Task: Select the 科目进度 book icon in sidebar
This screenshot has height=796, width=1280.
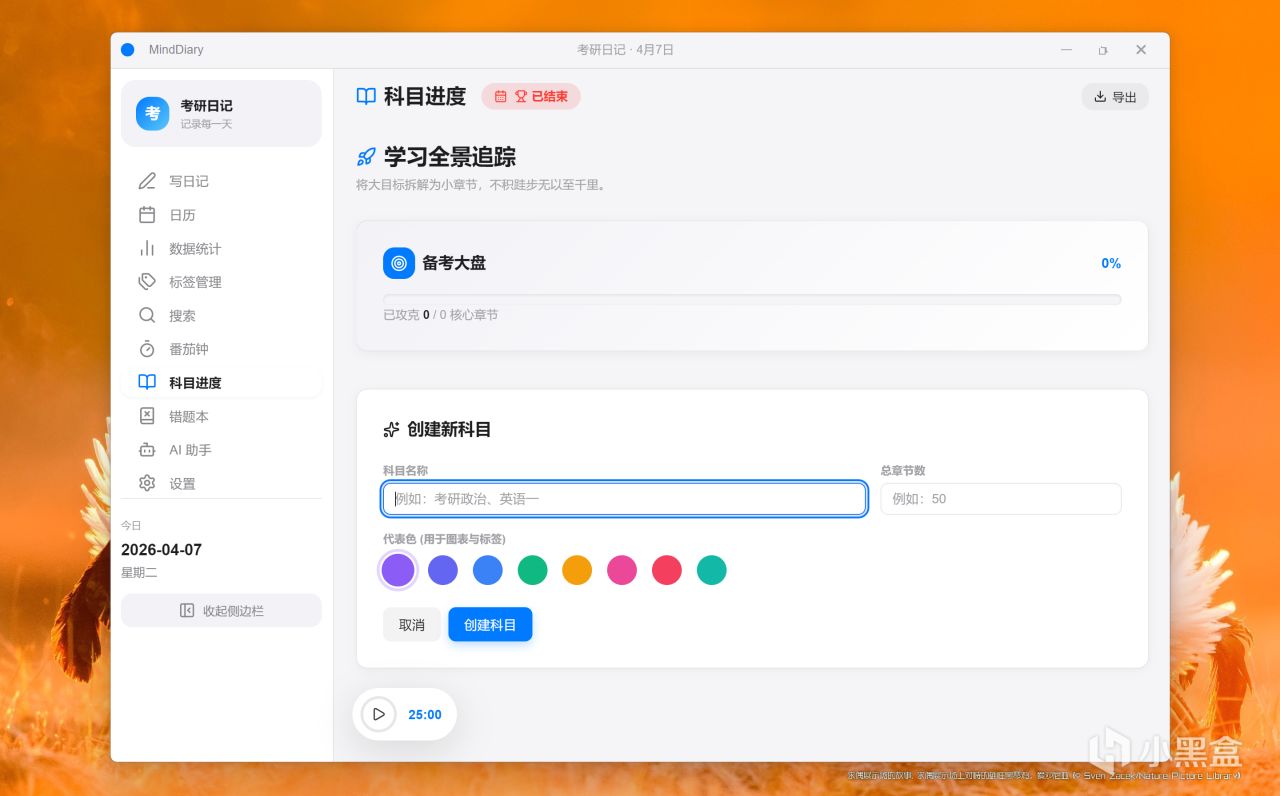Action: pyautogui.click(x=147, y=382)
